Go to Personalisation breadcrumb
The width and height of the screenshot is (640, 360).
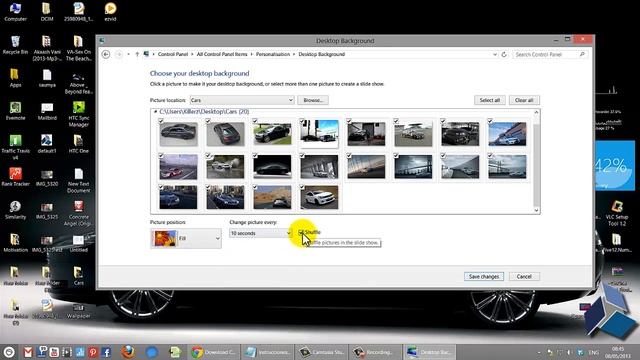coord(273,54)
